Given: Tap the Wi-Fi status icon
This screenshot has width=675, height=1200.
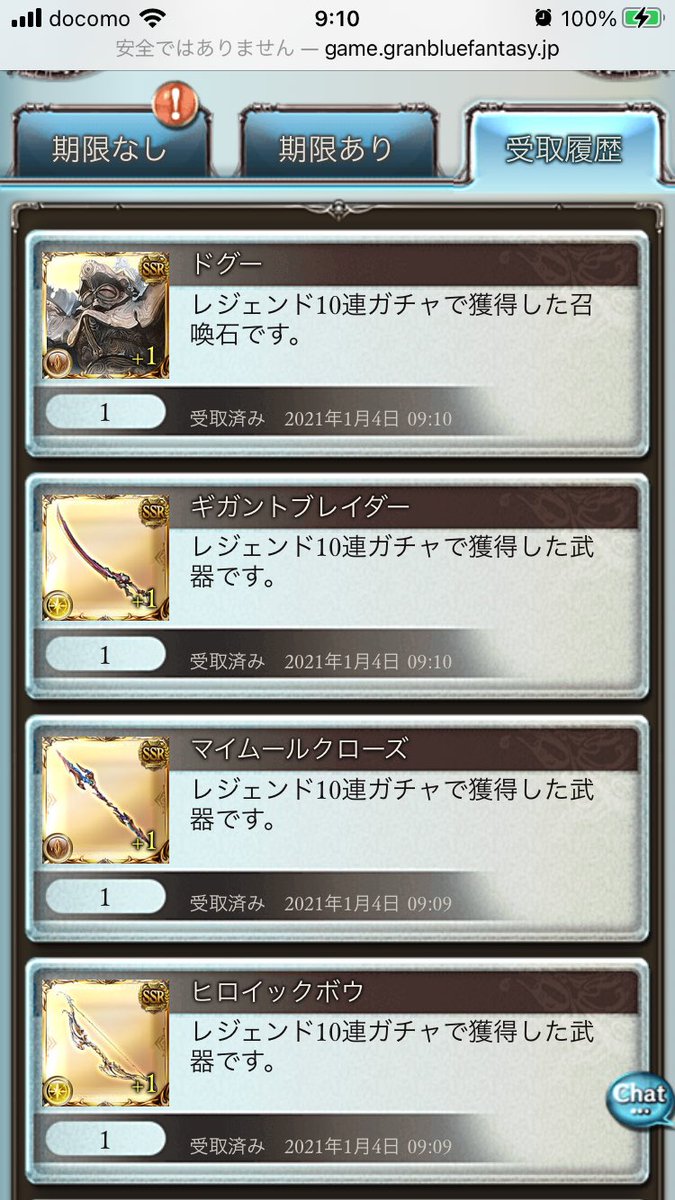Looking at the screenshot, I should click(153, 18).
